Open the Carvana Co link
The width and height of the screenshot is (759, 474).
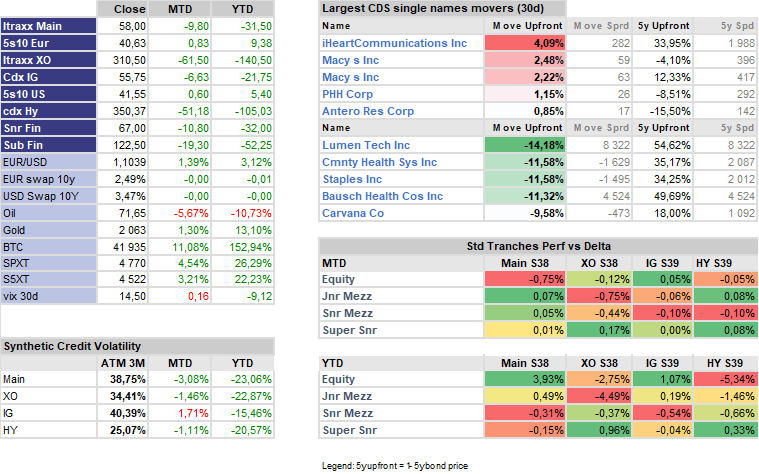coord(353,213)
